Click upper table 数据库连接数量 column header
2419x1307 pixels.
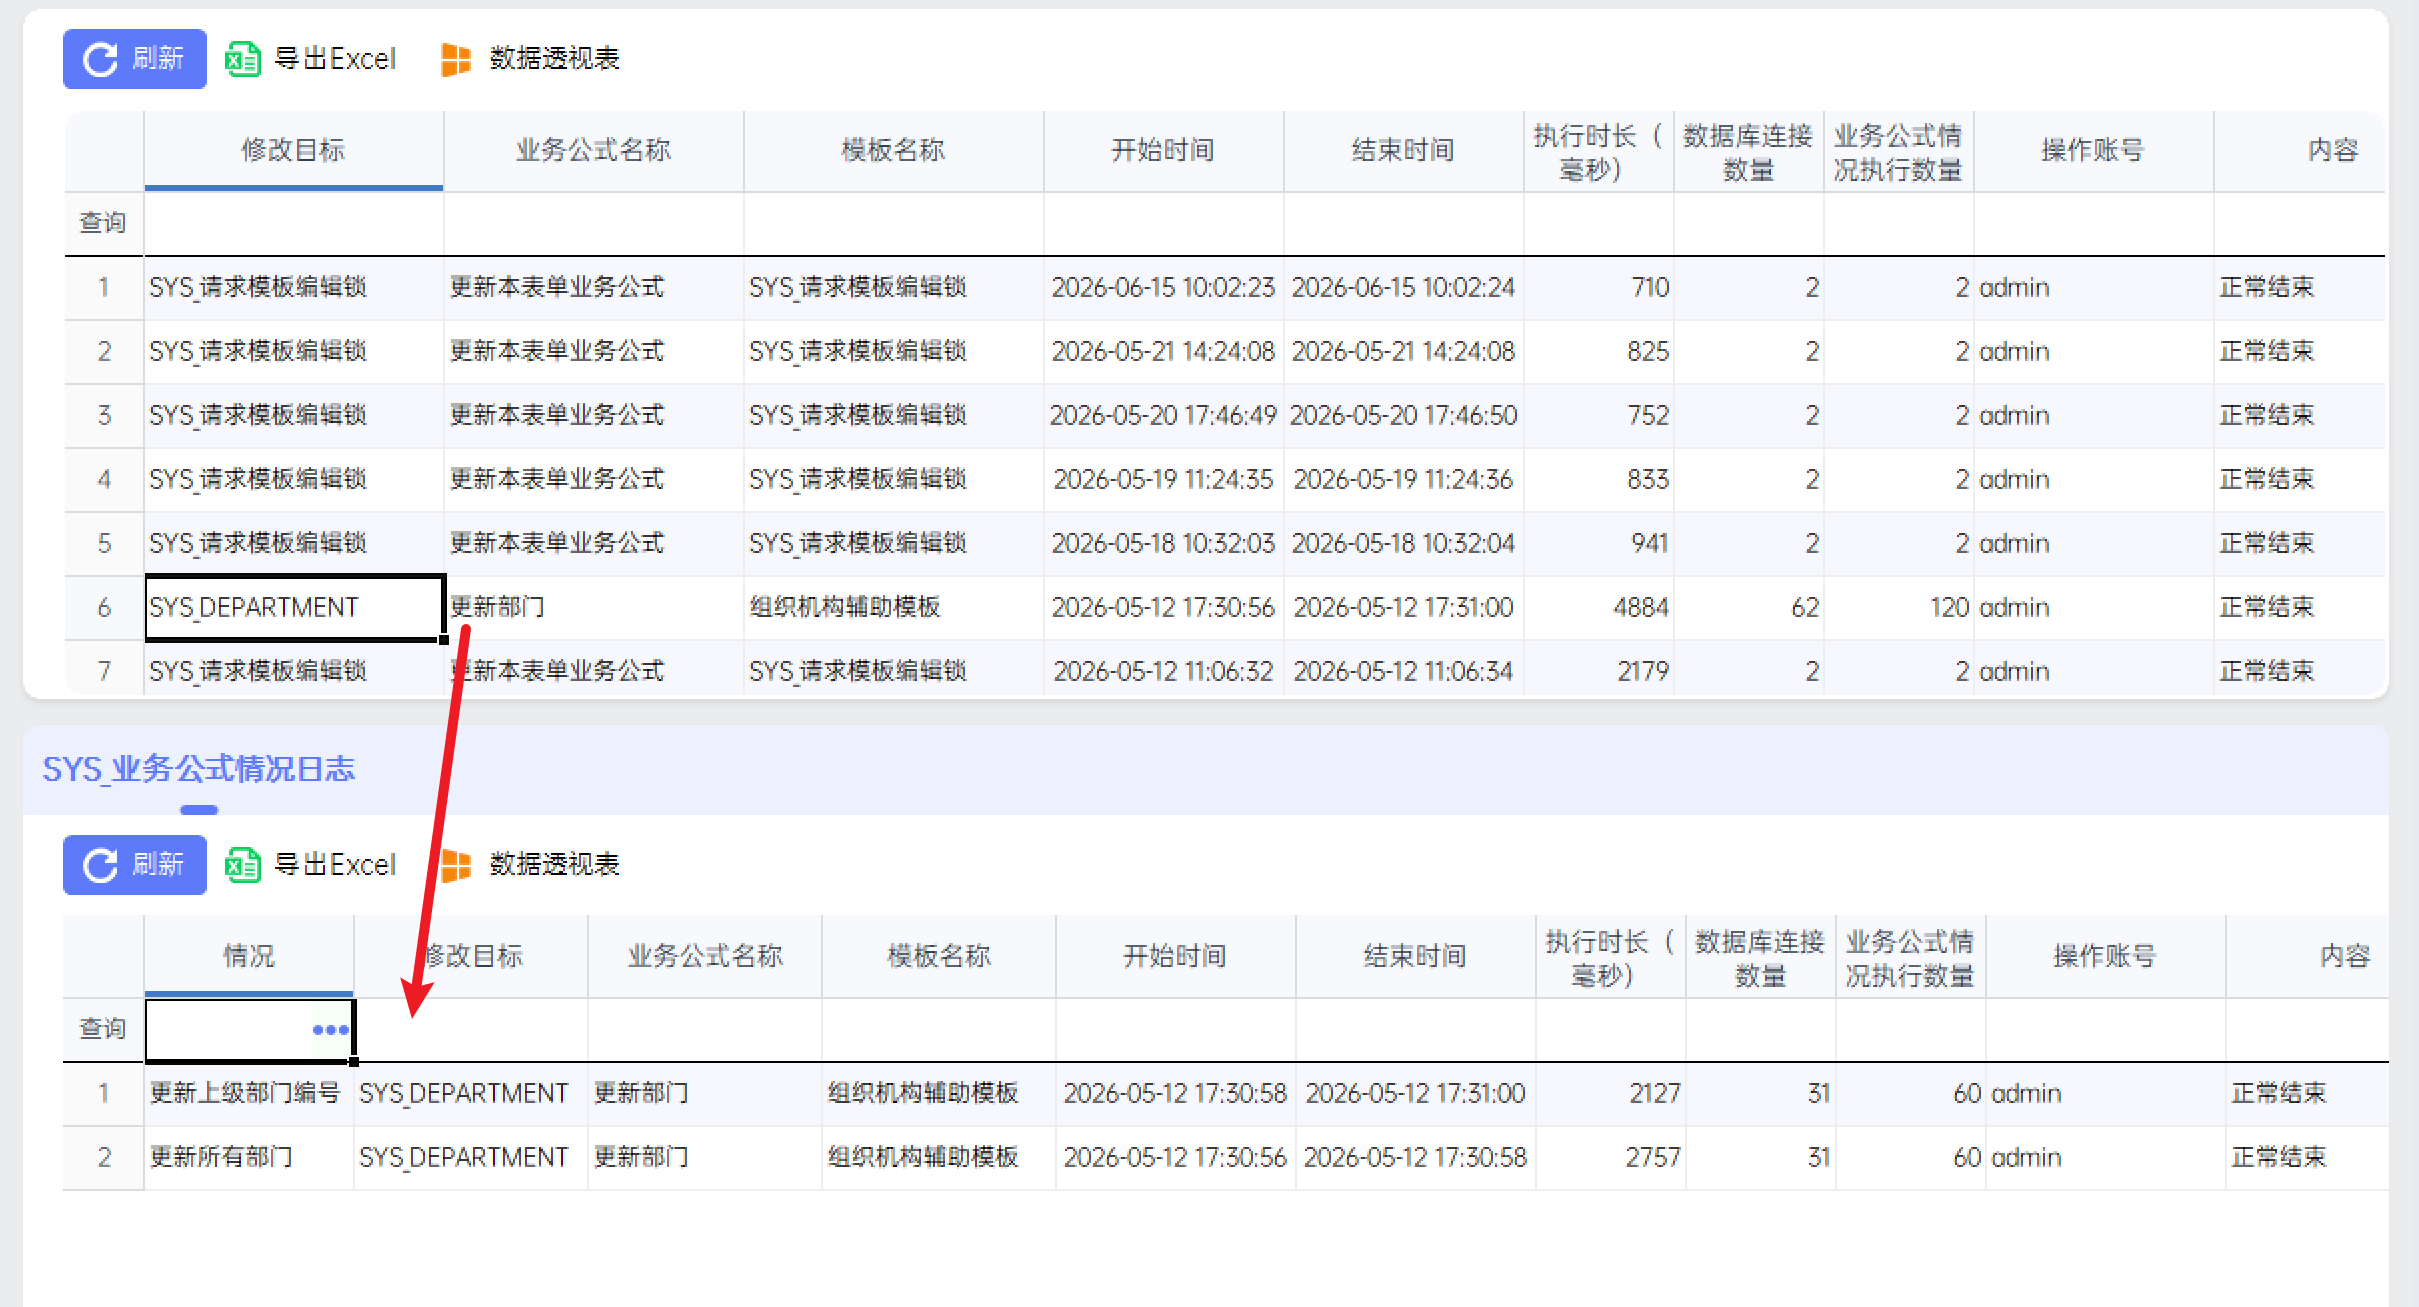tap(1749, 152)
